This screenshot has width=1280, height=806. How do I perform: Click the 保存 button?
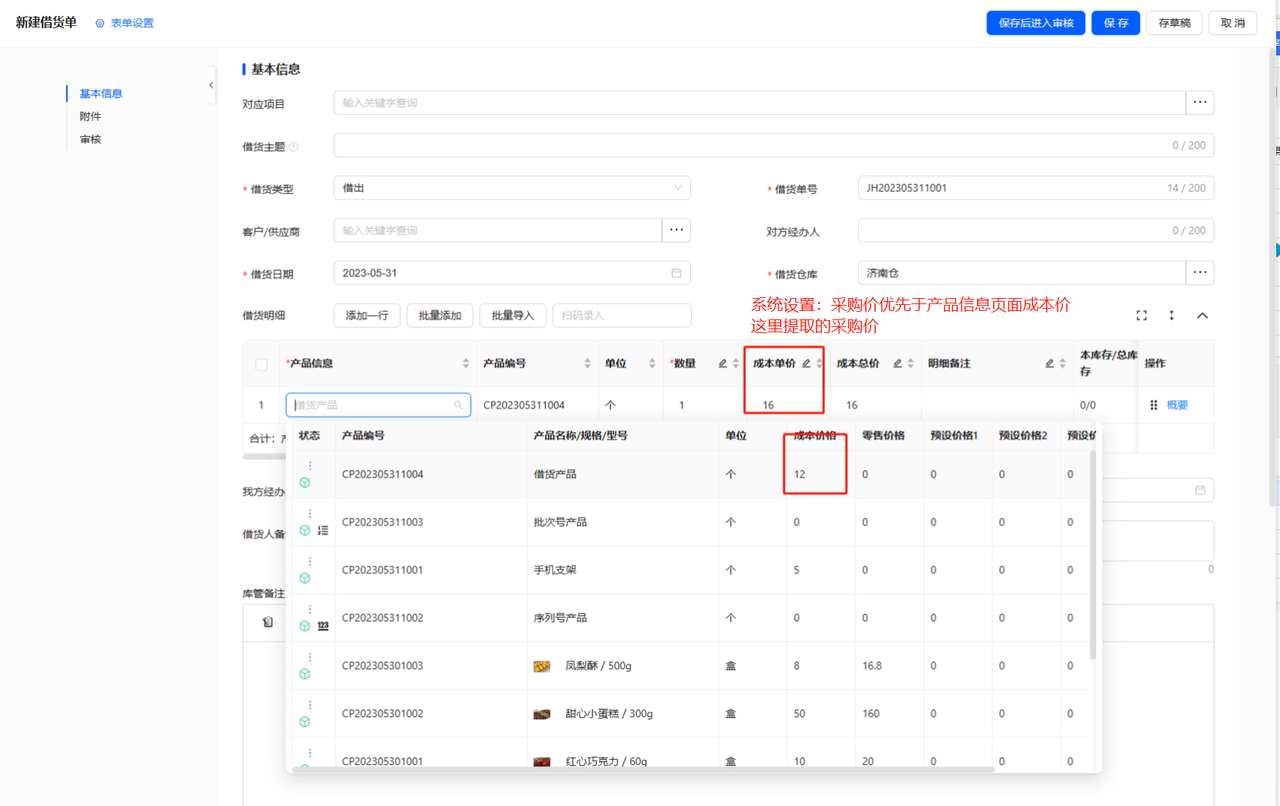[1116, 22]
